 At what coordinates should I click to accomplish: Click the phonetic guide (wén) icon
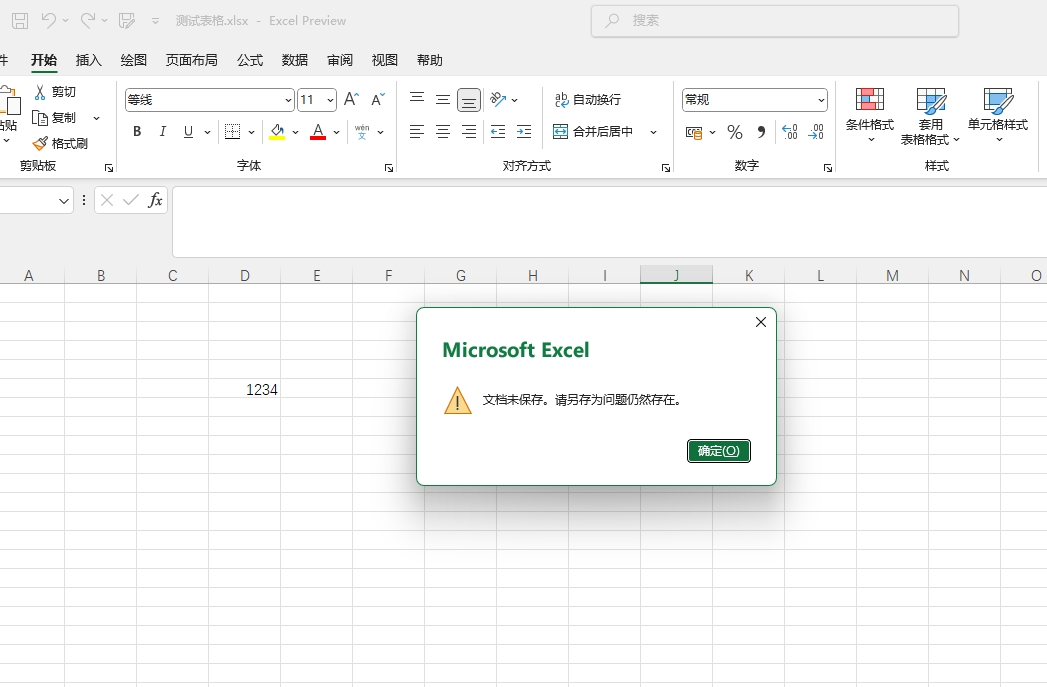click(x=362, y=132)
